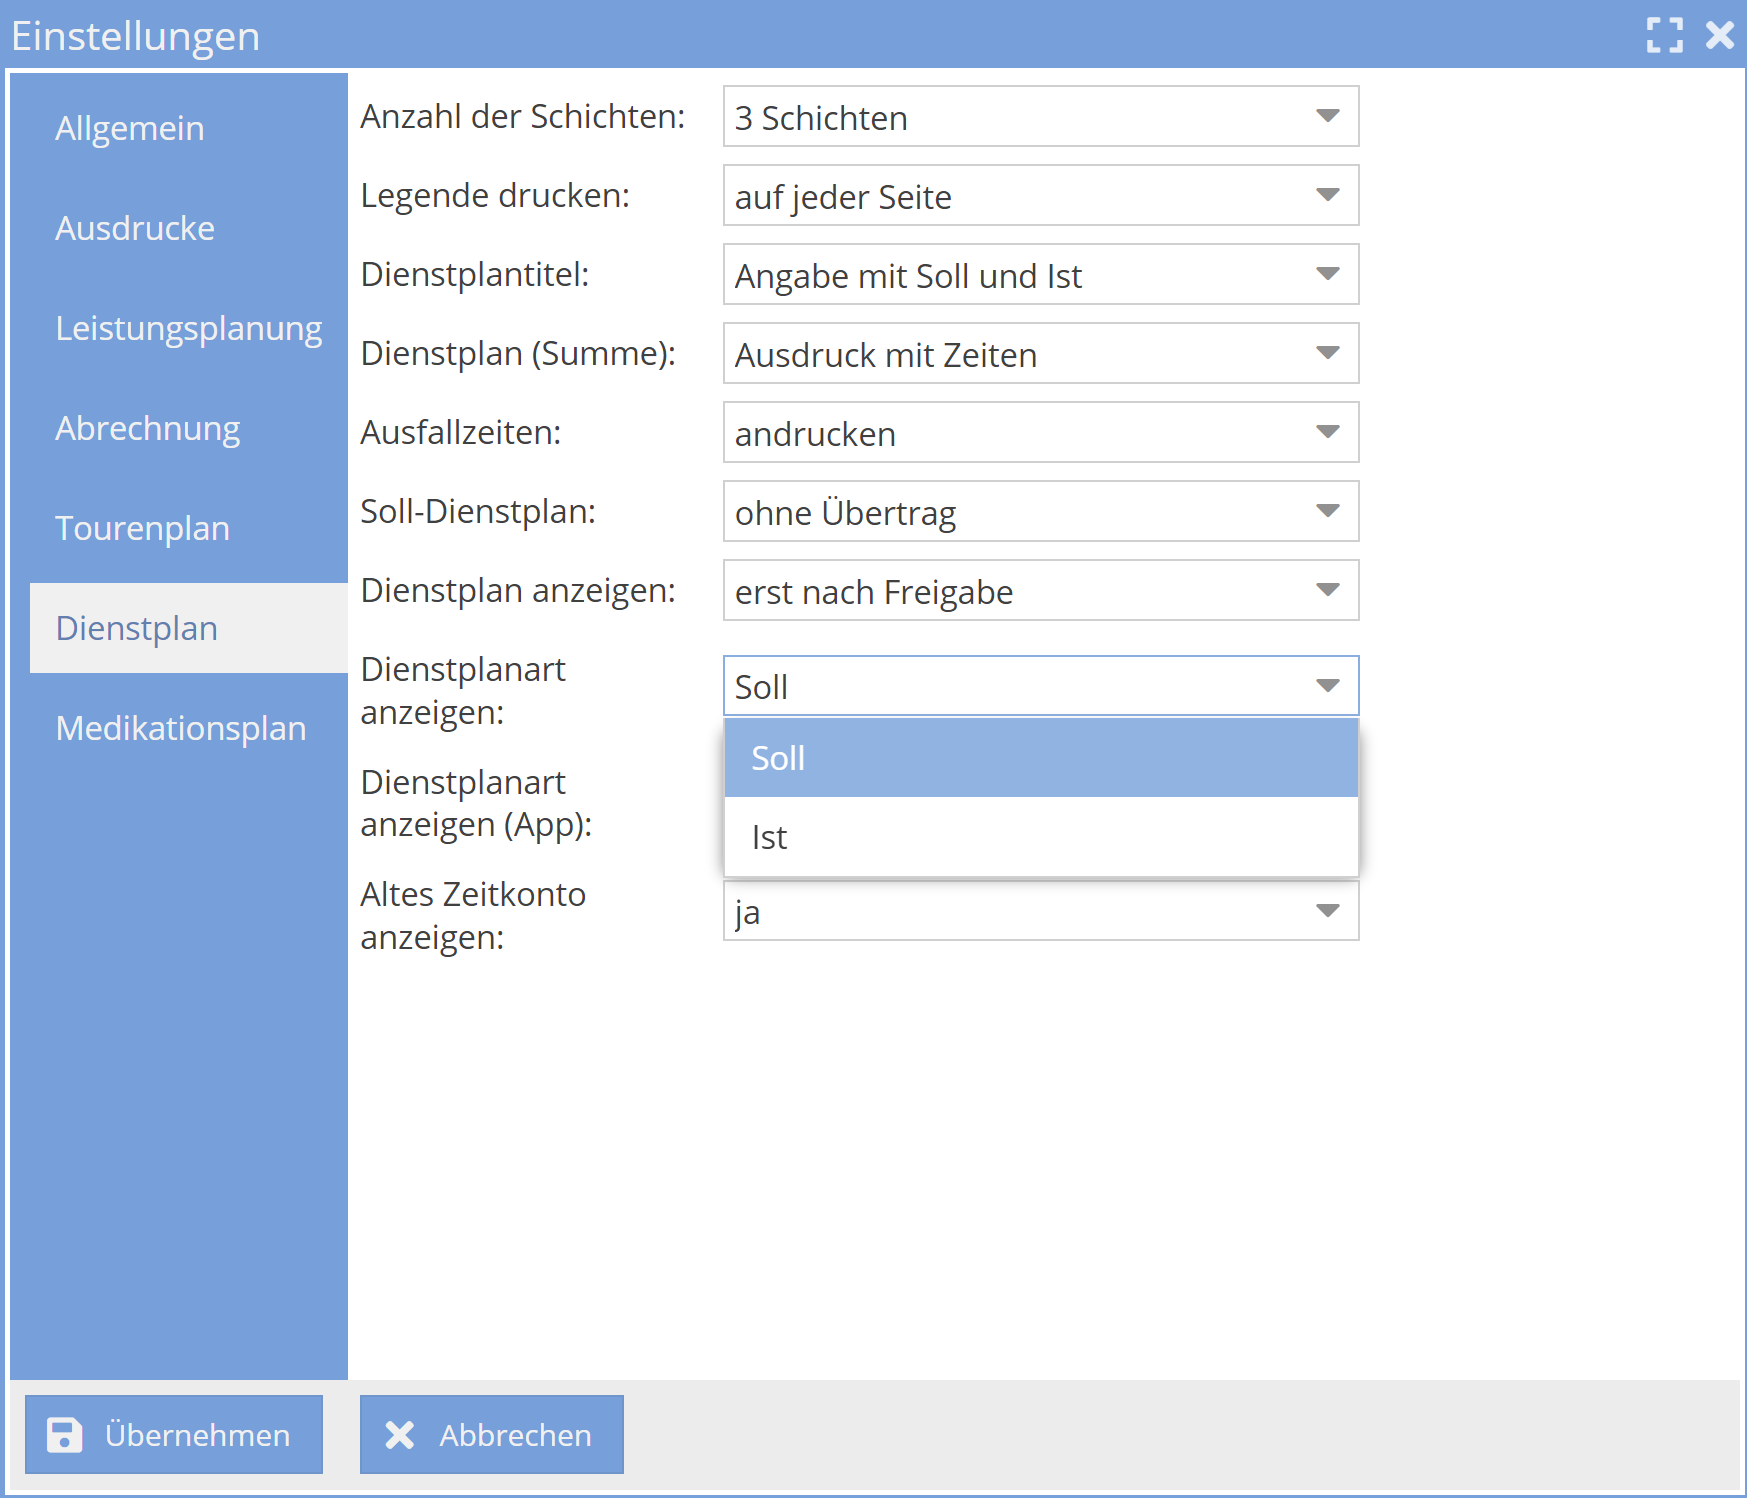Screen dimensions: 1747x1498
Task: Switch to the Ausdrucke tab
Action: 135,228
